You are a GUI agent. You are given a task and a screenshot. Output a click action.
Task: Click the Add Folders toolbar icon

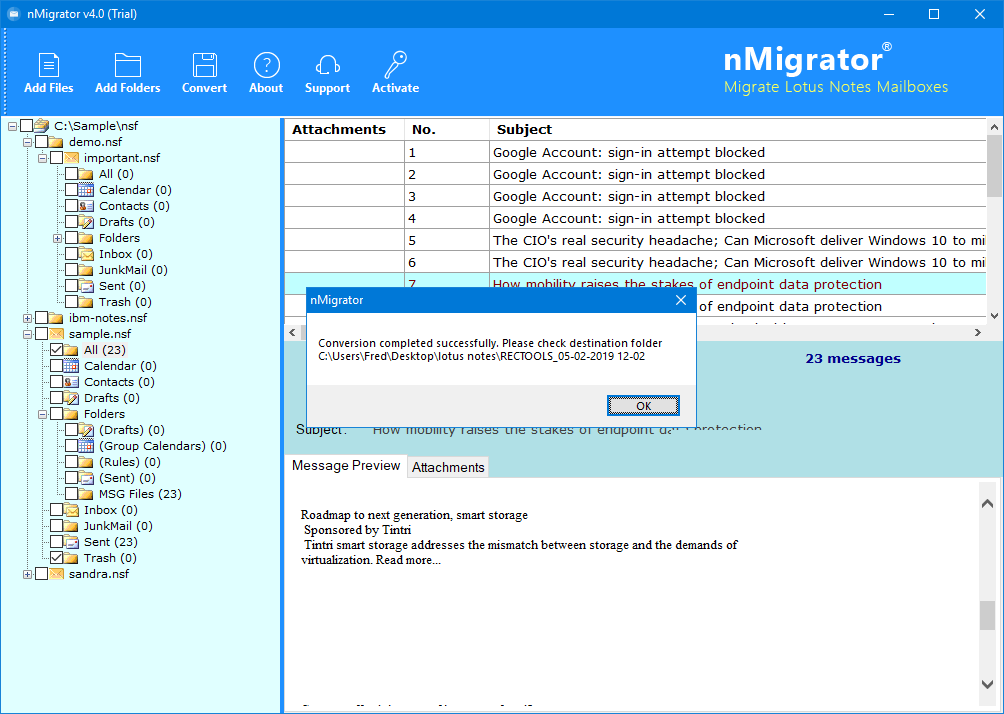(x=127, y=65)
